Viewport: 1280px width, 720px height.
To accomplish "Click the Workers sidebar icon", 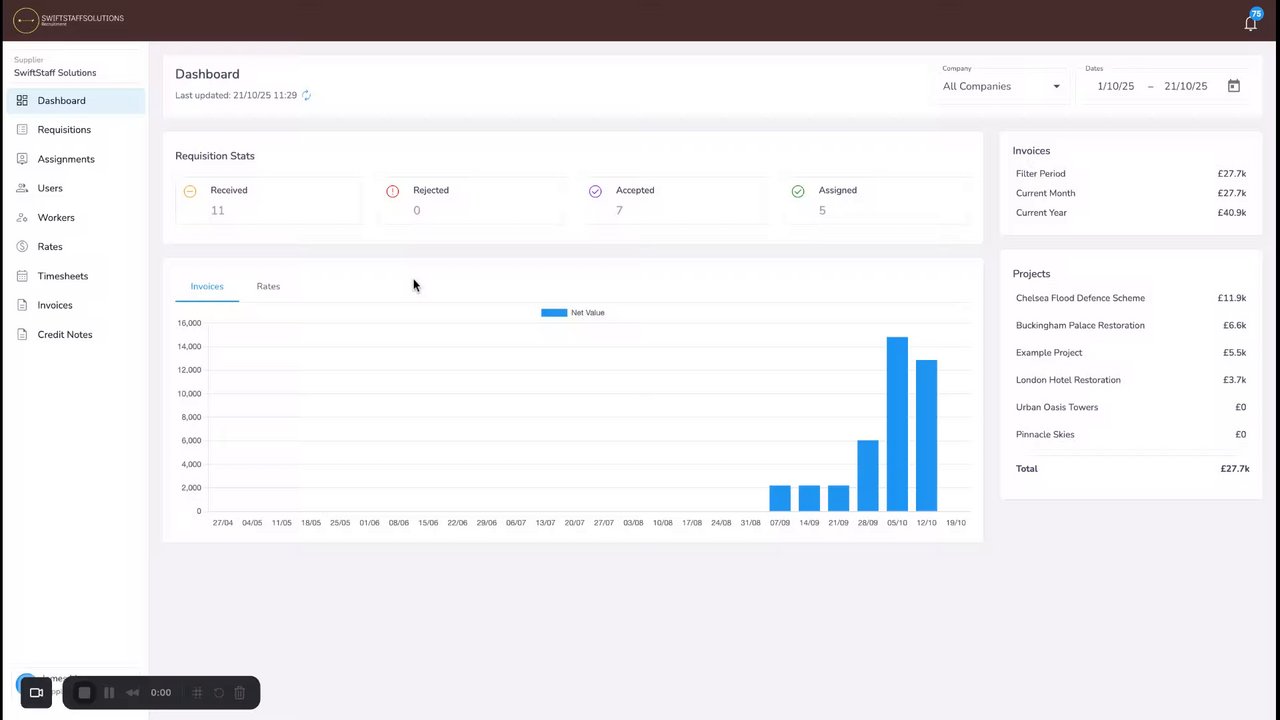I will pyautogui.click(x=22, y=217).
